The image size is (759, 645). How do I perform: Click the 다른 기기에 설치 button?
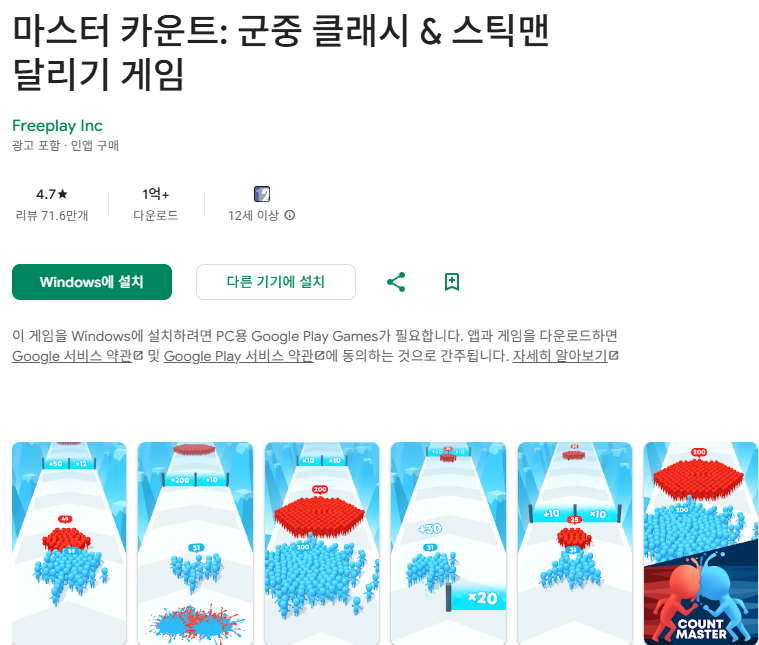coord(276,282)
